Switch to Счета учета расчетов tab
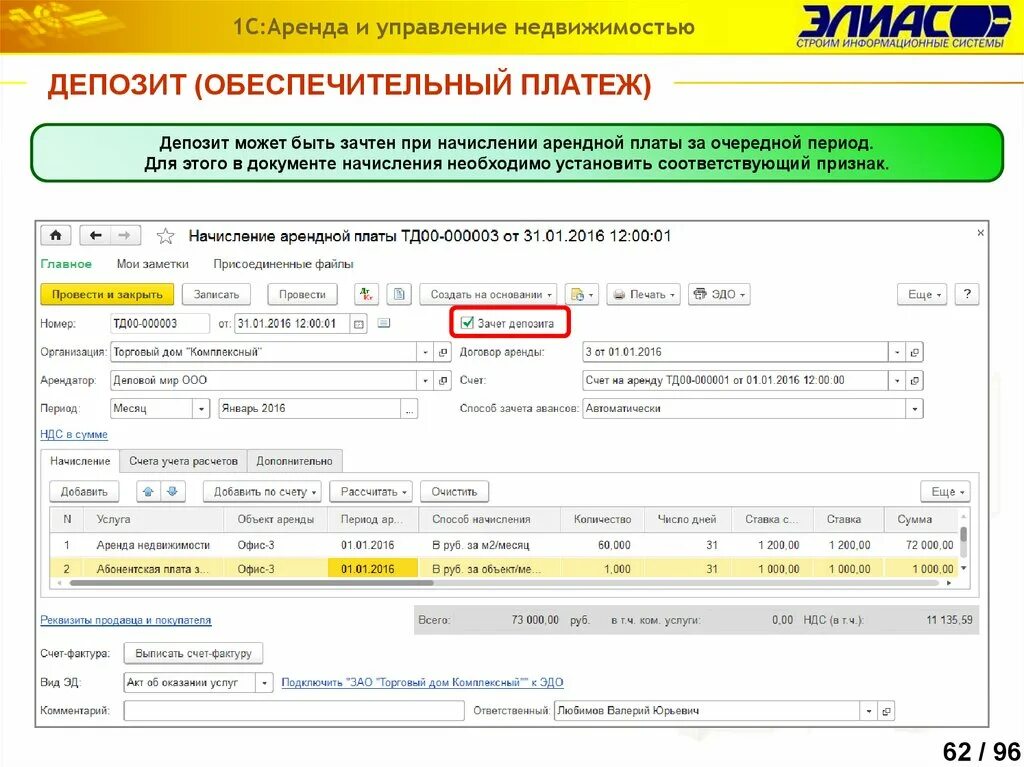This screenshot has height=767, width=1024. [x=184, y=461]
